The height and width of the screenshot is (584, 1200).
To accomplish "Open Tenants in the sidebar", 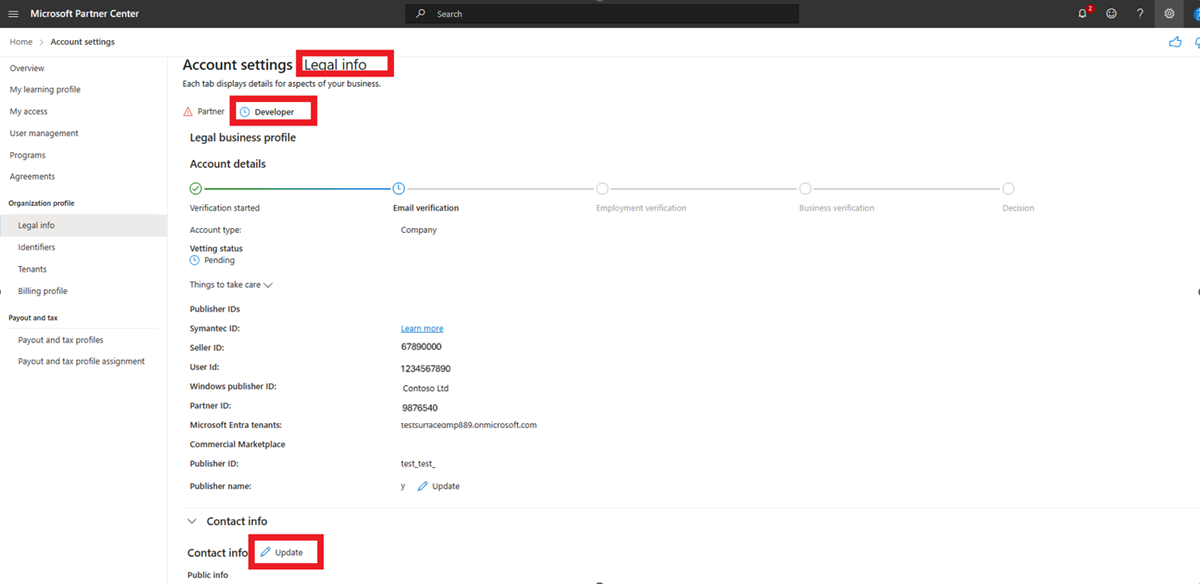I will (x=32, y=269).
